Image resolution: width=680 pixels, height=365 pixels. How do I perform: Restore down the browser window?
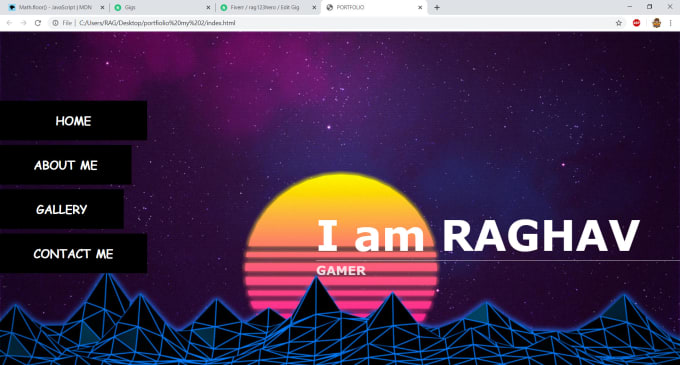[649, 7]
